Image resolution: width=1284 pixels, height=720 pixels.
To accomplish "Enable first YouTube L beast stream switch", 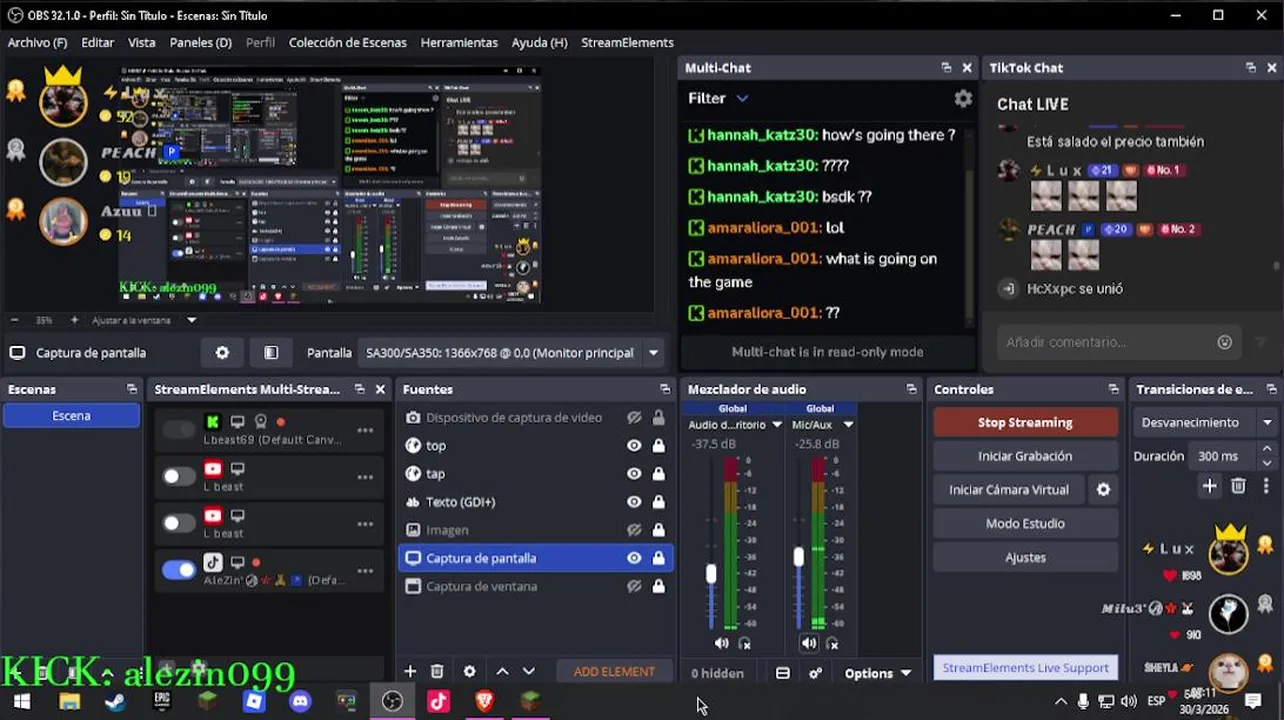I will tap(179, 476).
